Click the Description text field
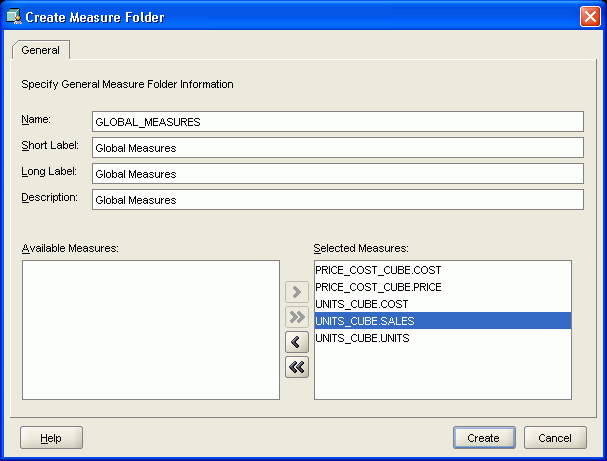Viewport: 607px width, 461px height. coord(337,199)
